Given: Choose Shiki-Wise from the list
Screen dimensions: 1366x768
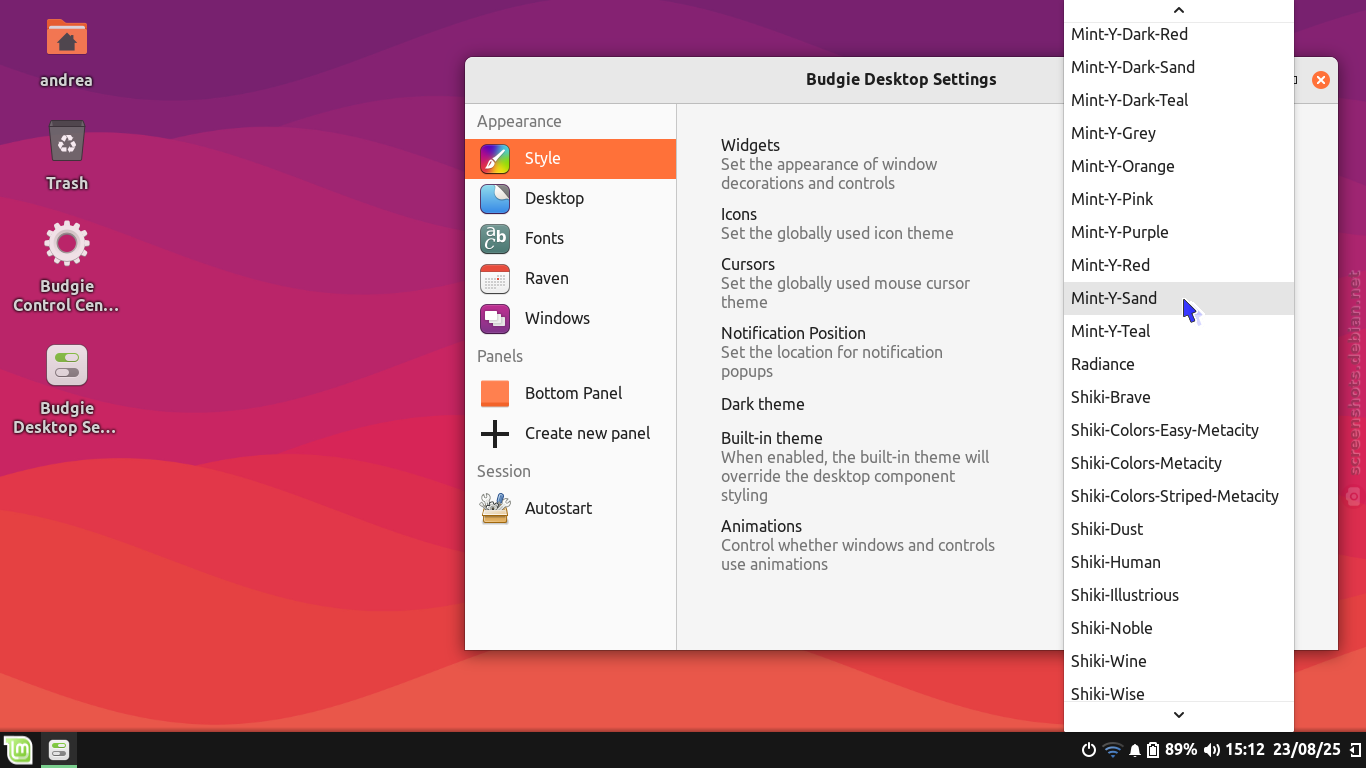Looking at the screenshot, I should click(x=1179, y=691).
